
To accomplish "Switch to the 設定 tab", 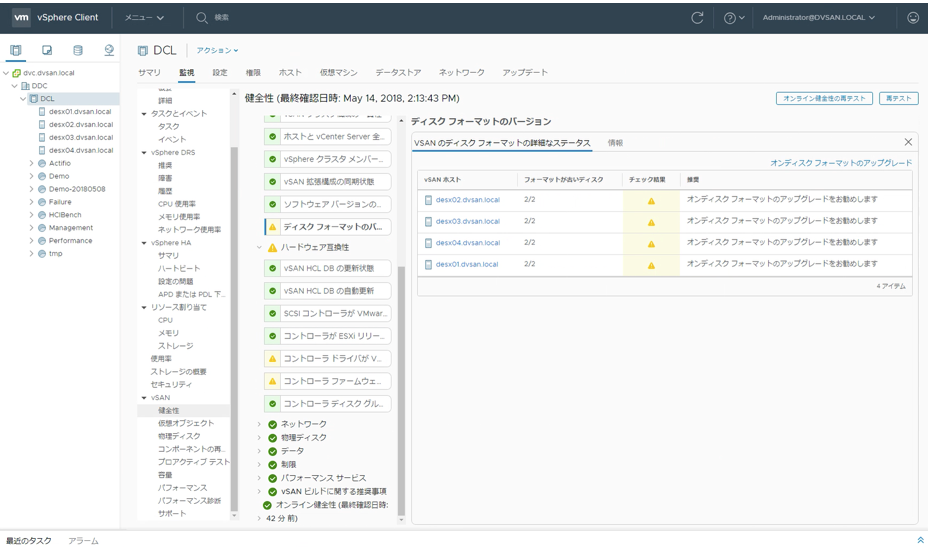I will point(220,72).
